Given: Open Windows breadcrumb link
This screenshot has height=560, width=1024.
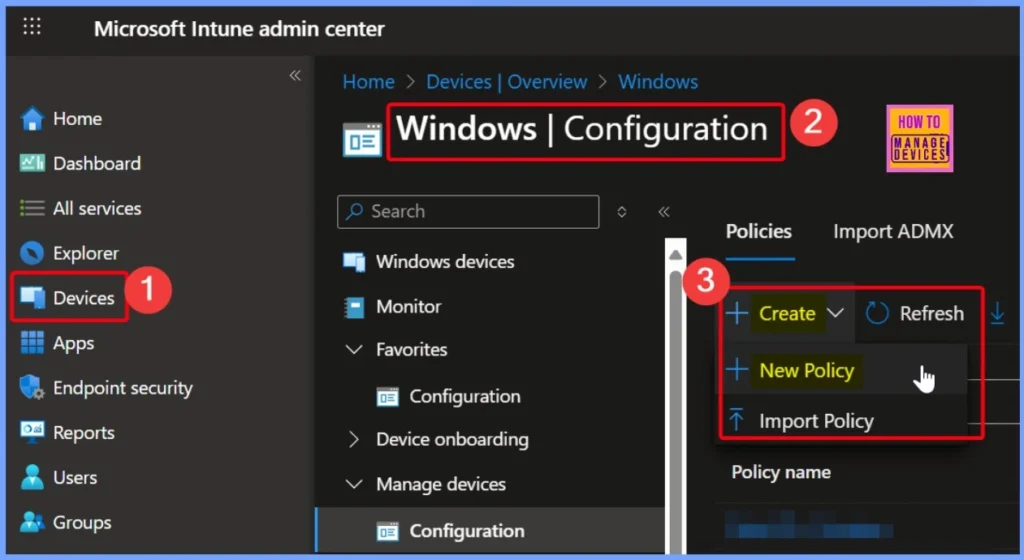Looking at the screenshot, I should [x=658, y=82].
